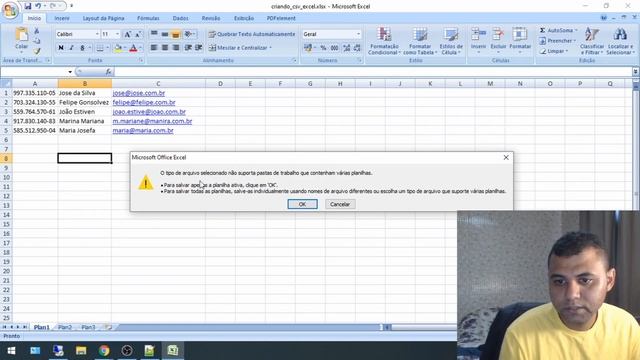The width and height of the screenshot is (640, 360).
Task: Apply thousands separator 000 style
Action: point(334,48)
